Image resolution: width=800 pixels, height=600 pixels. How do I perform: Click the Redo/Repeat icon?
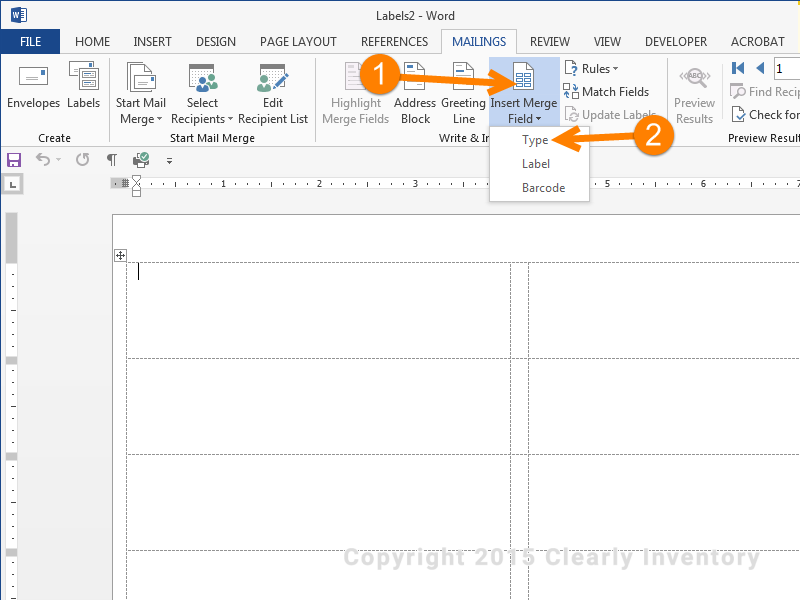(83, 160)
